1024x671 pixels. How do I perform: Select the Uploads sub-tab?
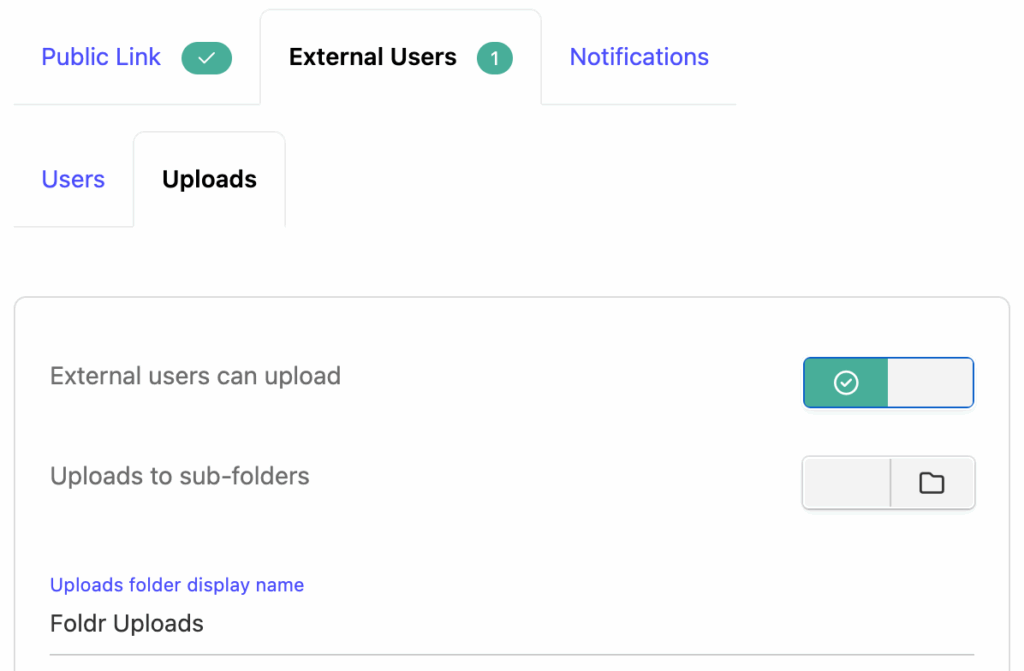[x=209, y=180]
